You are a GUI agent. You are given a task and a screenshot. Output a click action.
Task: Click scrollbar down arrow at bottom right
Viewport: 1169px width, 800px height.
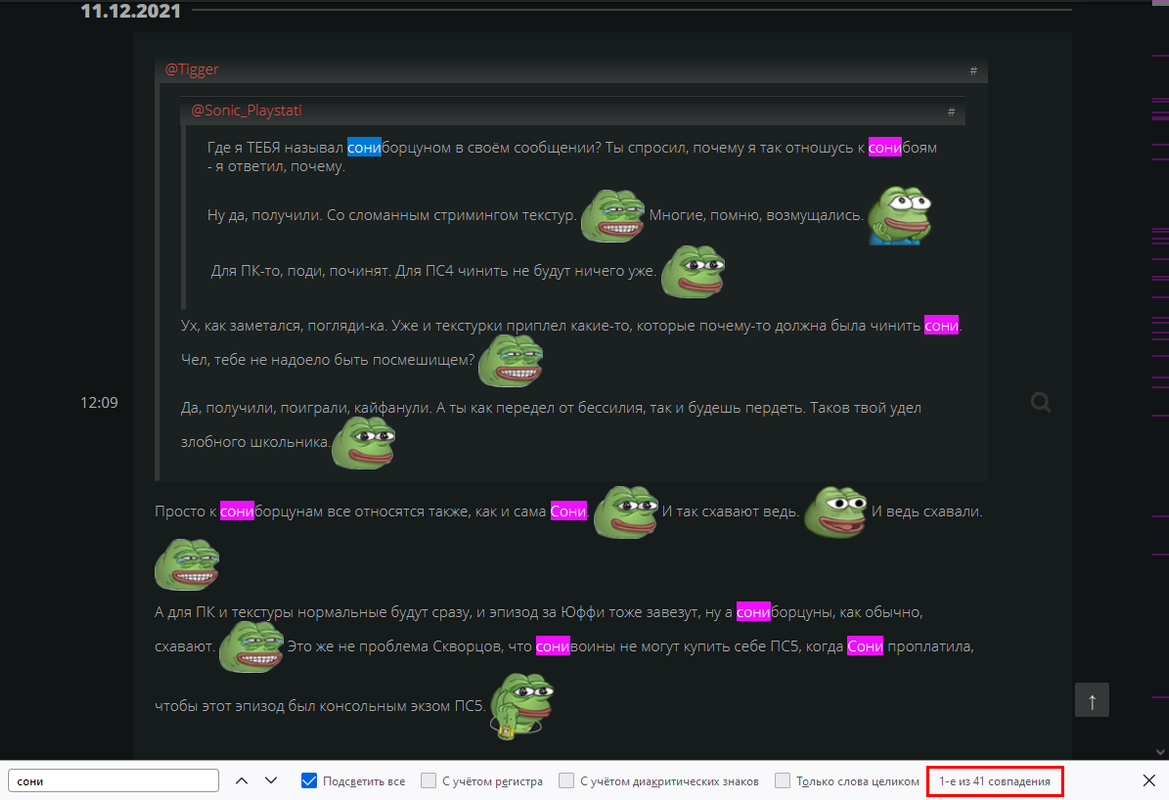(x=1160, y=752)
